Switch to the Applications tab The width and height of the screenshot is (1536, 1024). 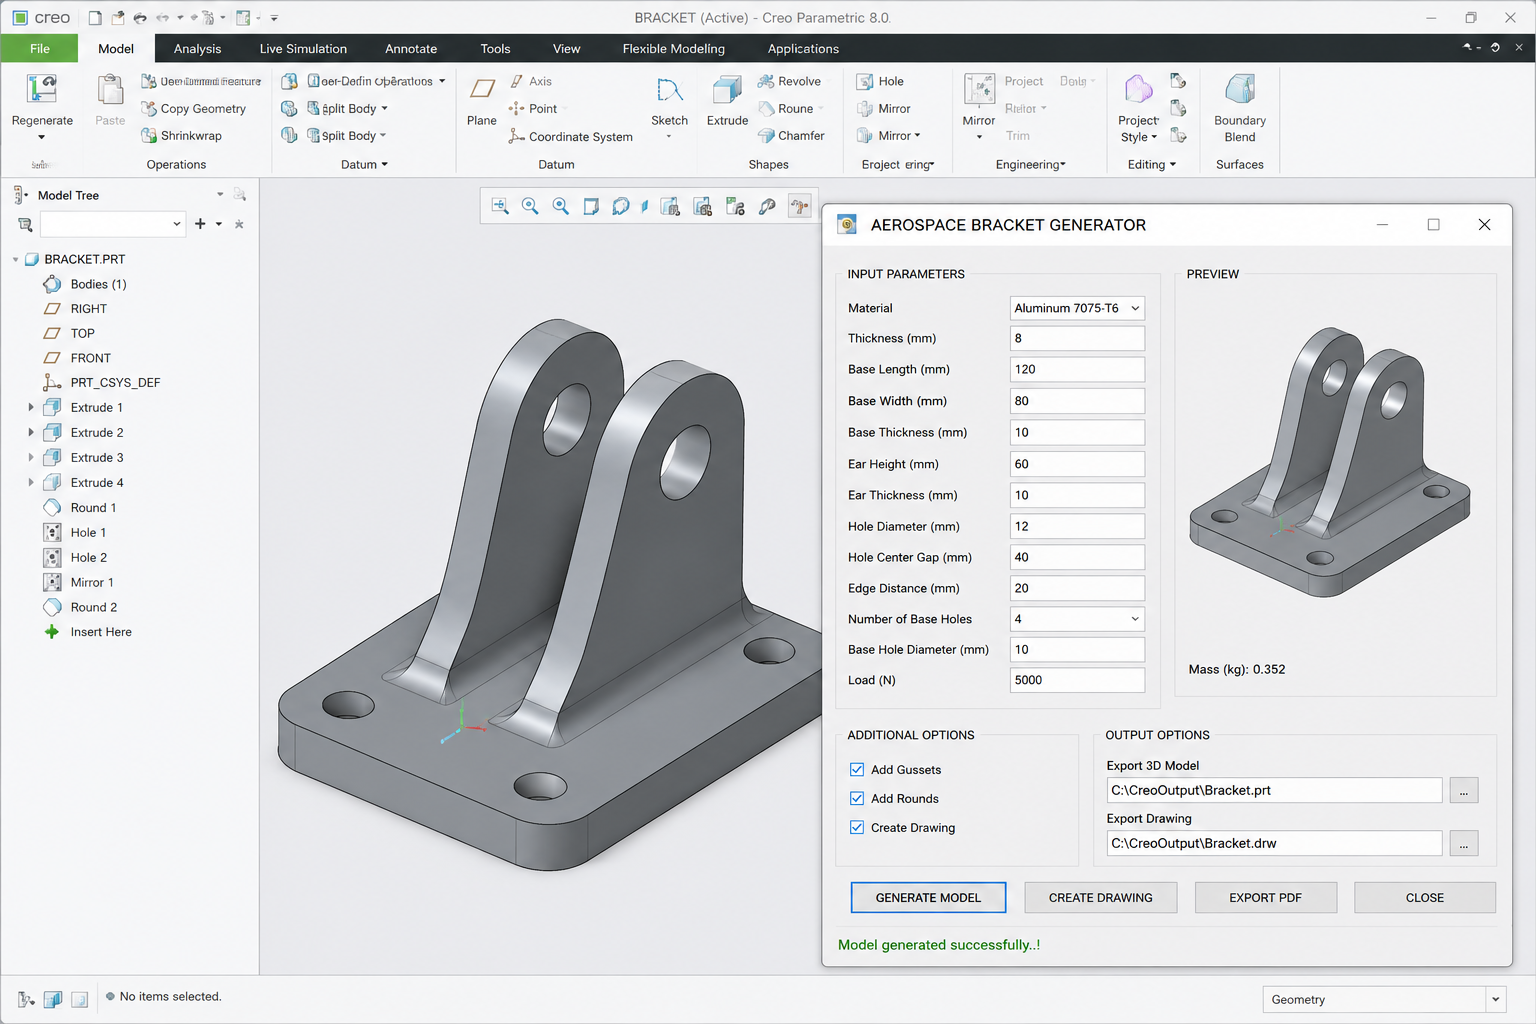point(803,49)
